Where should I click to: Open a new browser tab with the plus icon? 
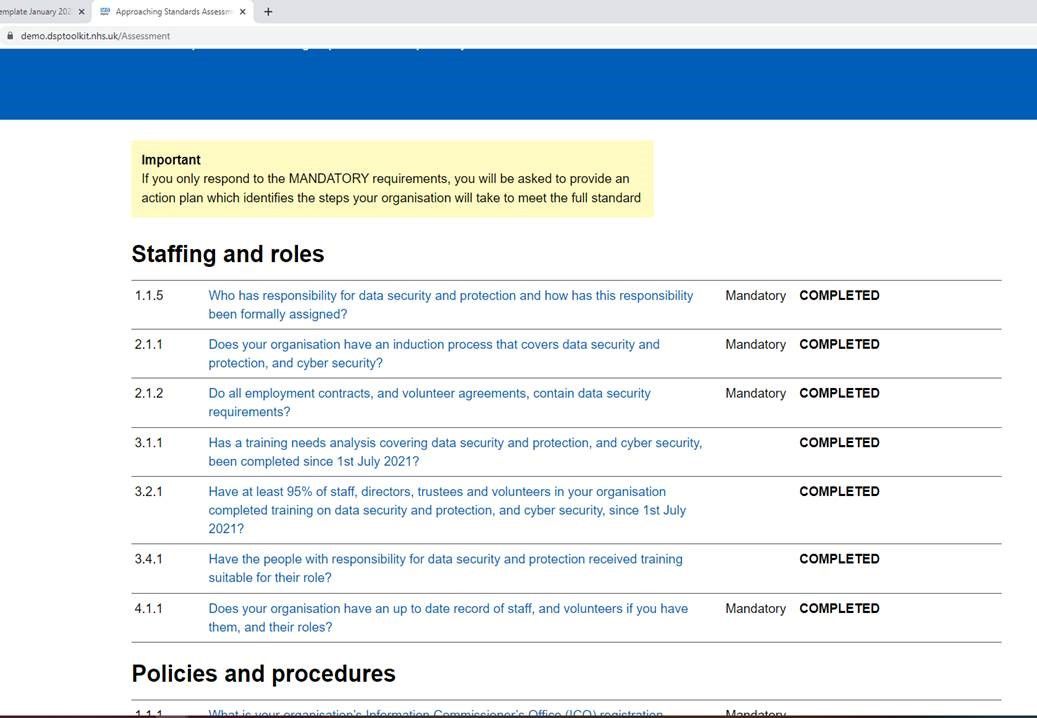tap(266, 11)
